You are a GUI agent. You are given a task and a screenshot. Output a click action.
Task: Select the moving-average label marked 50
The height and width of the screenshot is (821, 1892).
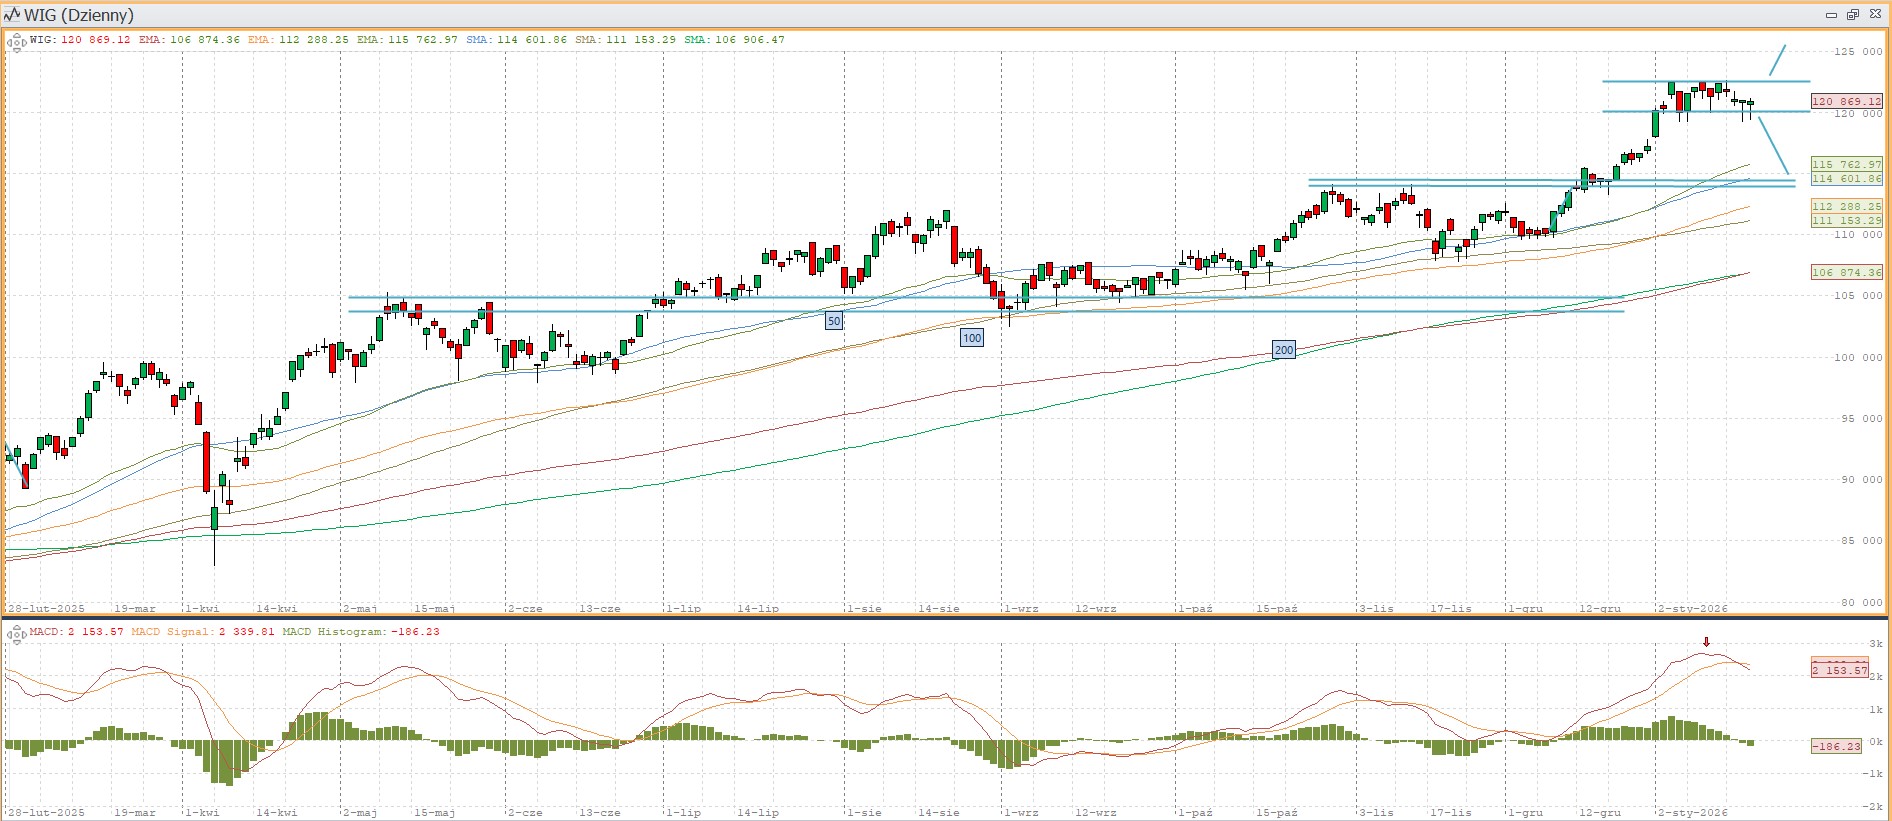tap(833, 321)
